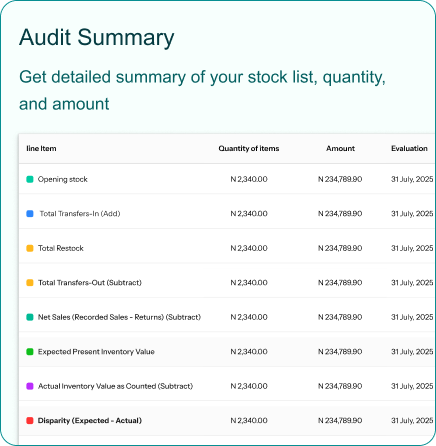Image resolution: width=436 pixels, height=446 pixels.
Task: Click the teal marker next to Net Sales
Action: pyautogui.click(x=30, y=317)
